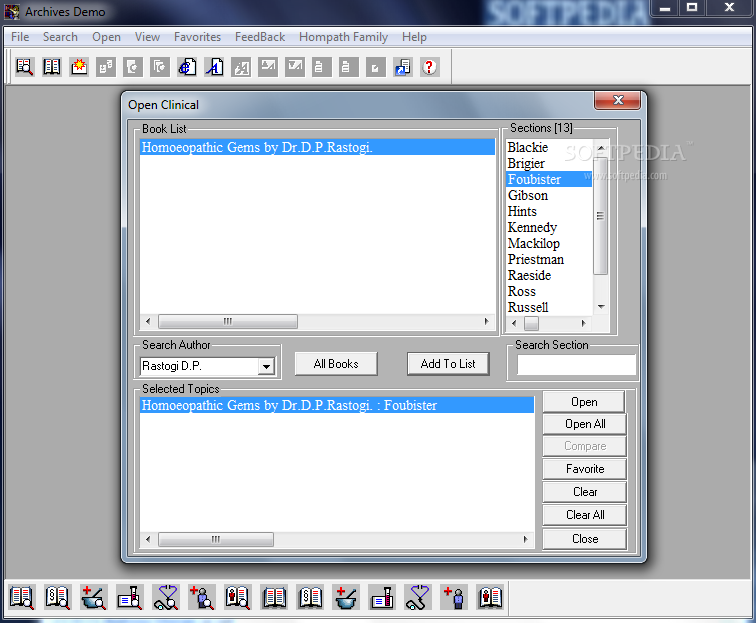This screenshot has width=756, height=623.
Task: Click the test tube with magnifier icon
Action: (x=130, y=597)
